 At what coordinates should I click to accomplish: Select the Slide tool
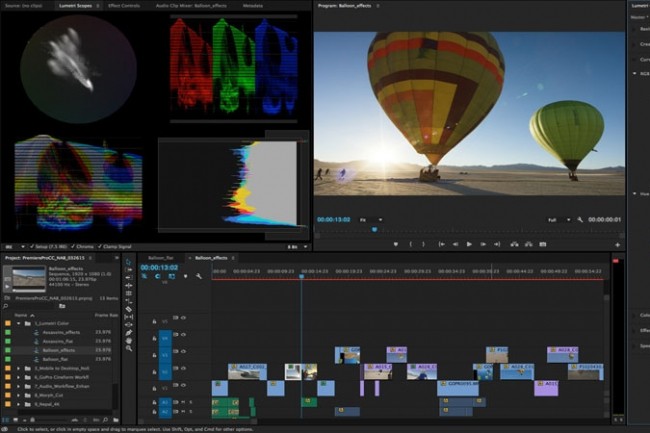[x=129, y=325]
